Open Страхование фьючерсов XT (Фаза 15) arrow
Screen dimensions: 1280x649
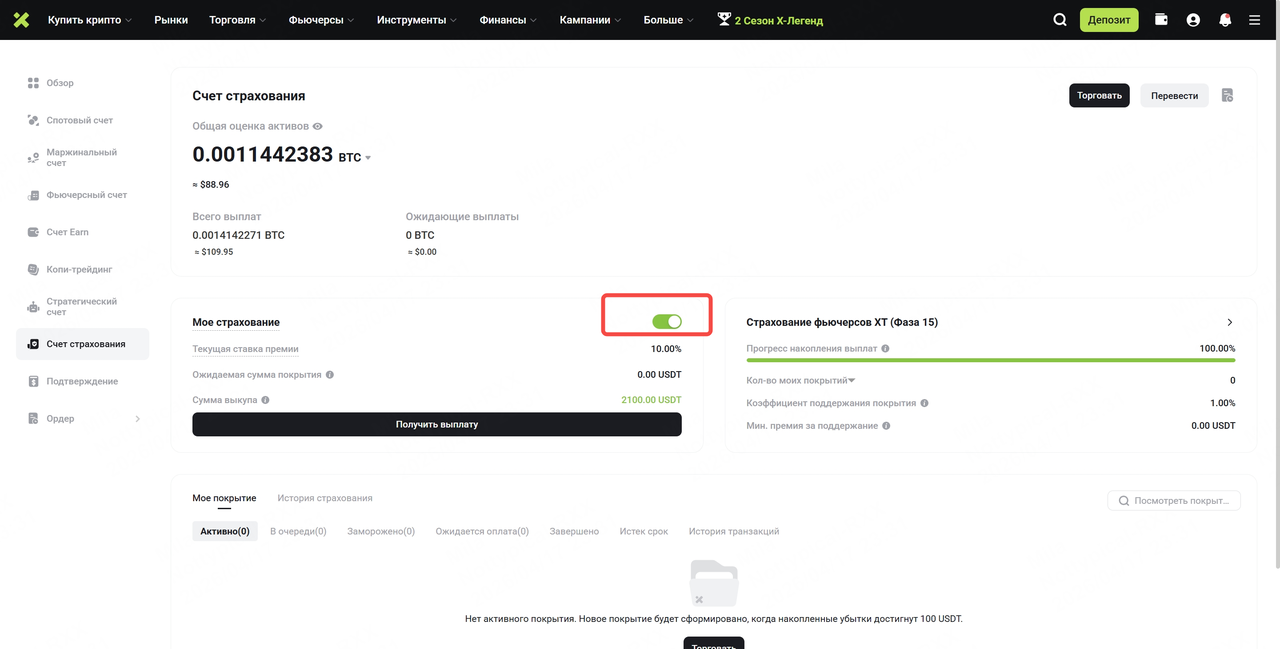coord(1230,322)
